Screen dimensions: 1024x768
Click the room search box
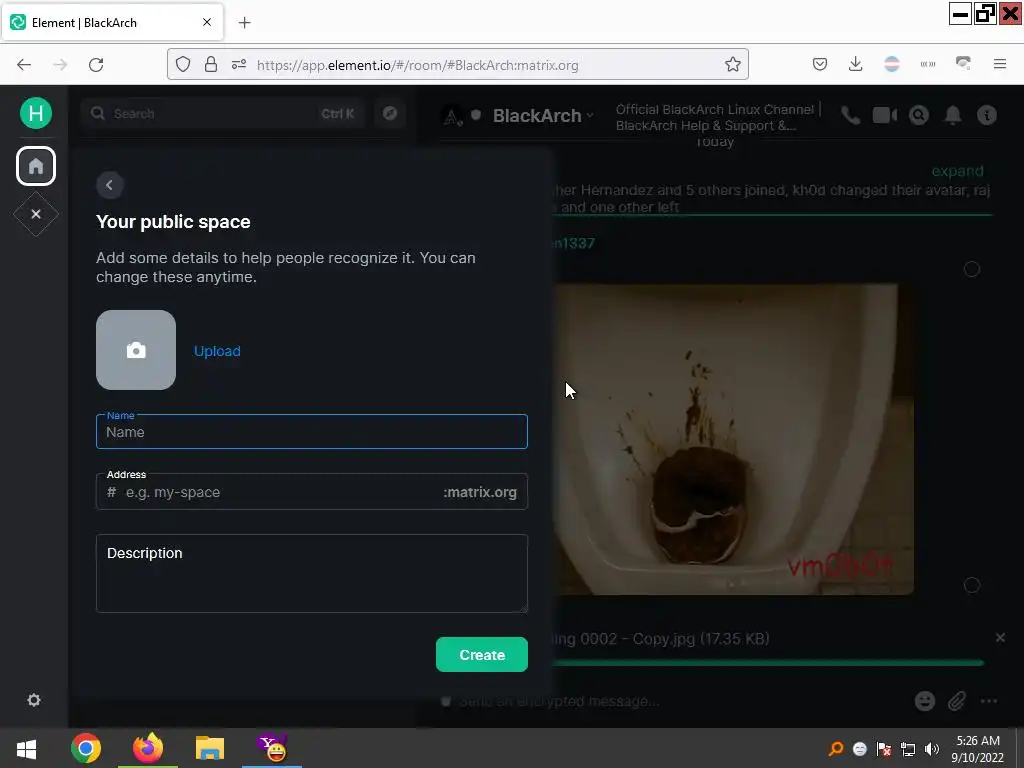pos(224,114)
